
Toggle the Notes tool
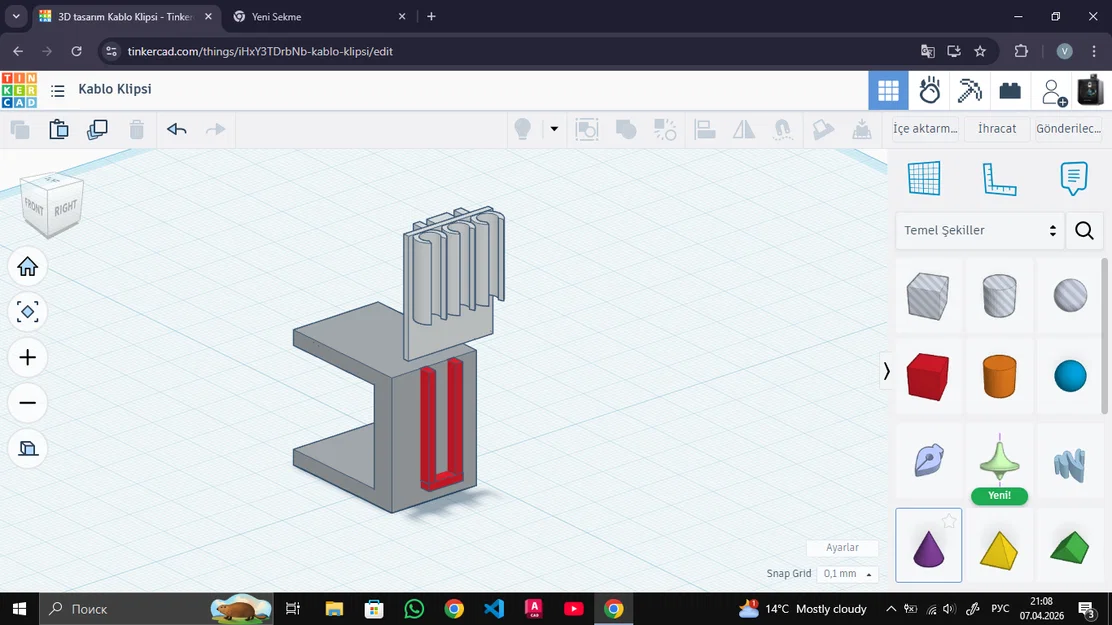point(1073,179)
